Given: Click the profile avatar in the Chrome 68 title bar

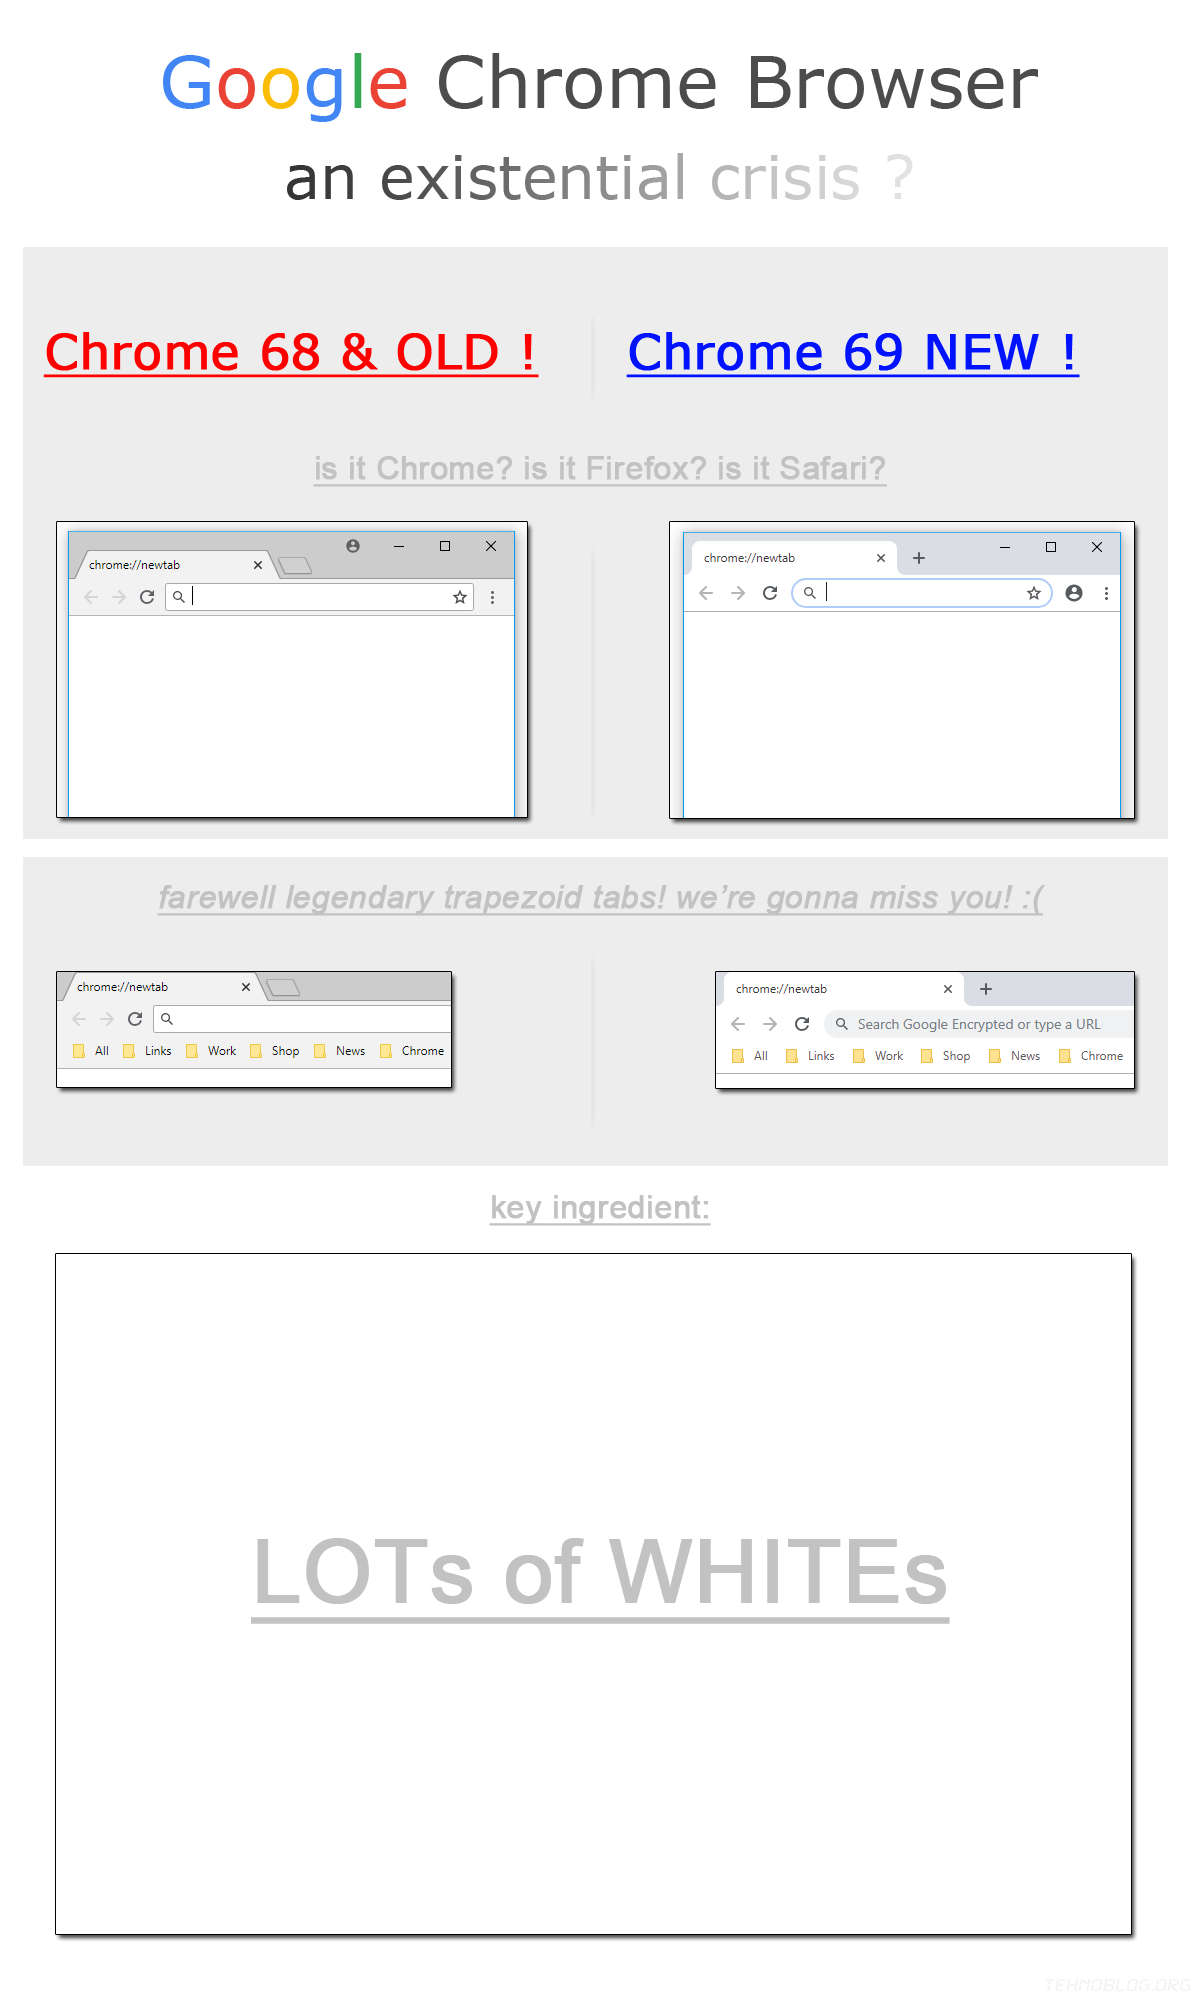Looking at the screenshot, I should [353, 546].
